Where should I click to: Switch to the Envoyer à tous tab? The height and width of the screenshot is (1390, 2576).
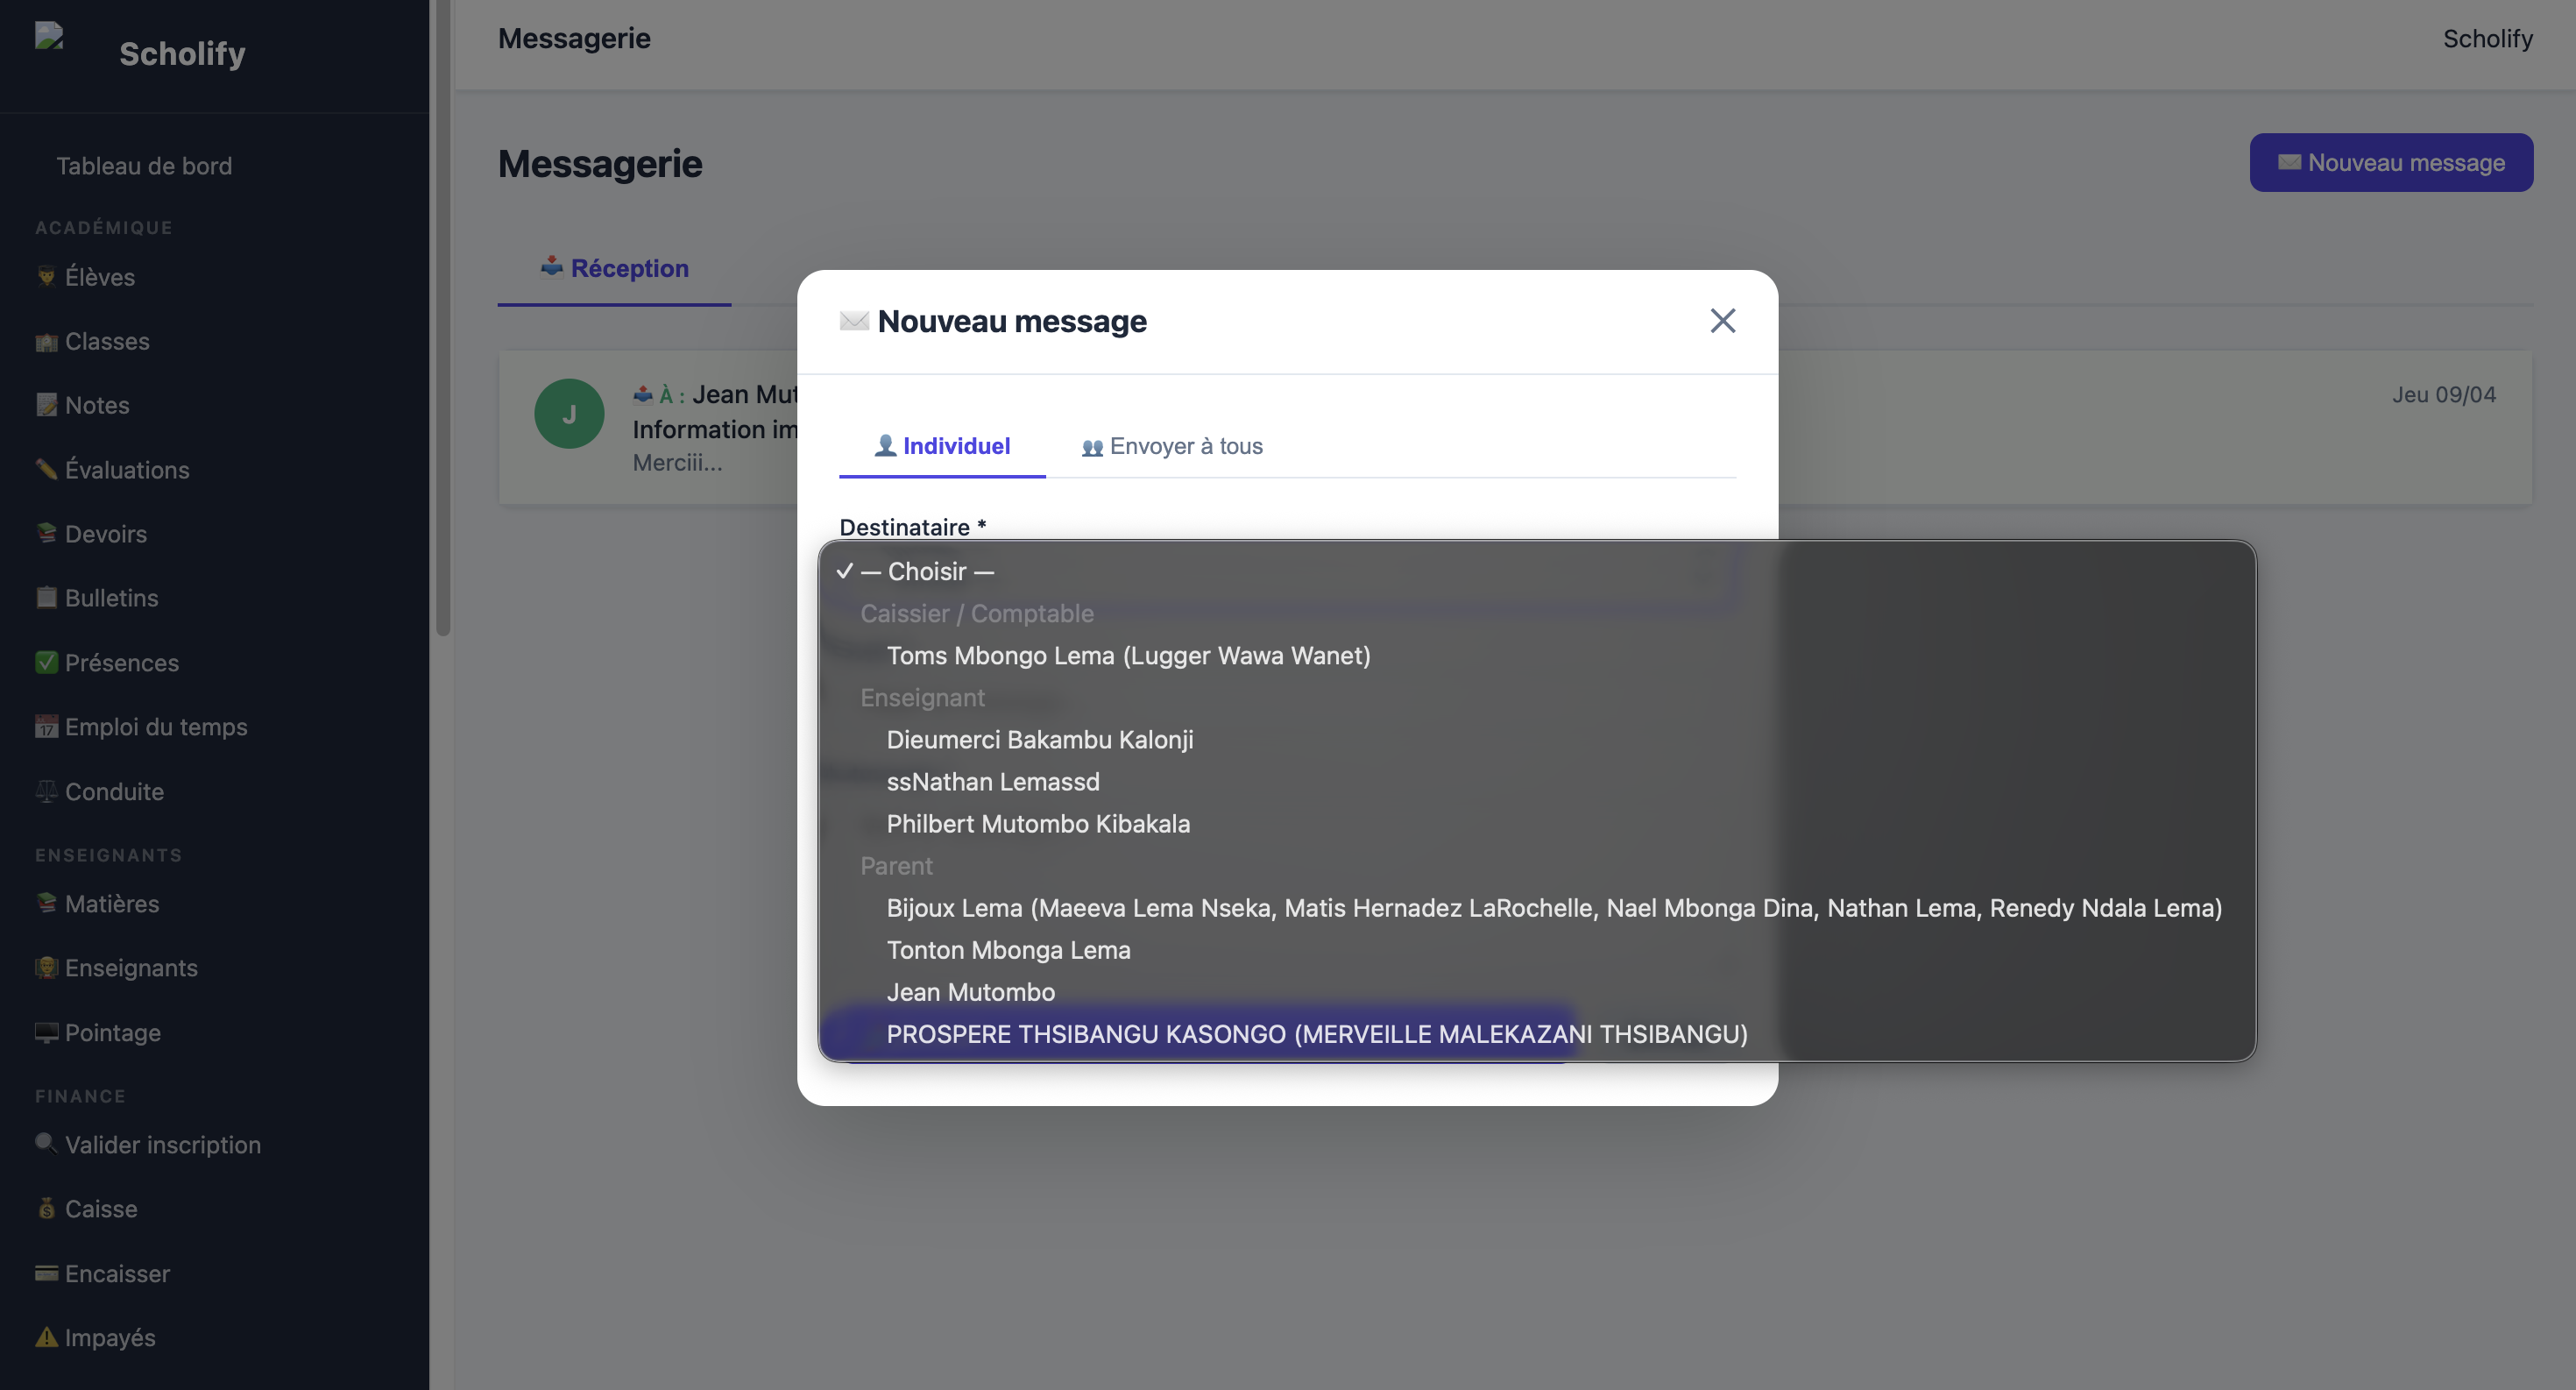1172,446
